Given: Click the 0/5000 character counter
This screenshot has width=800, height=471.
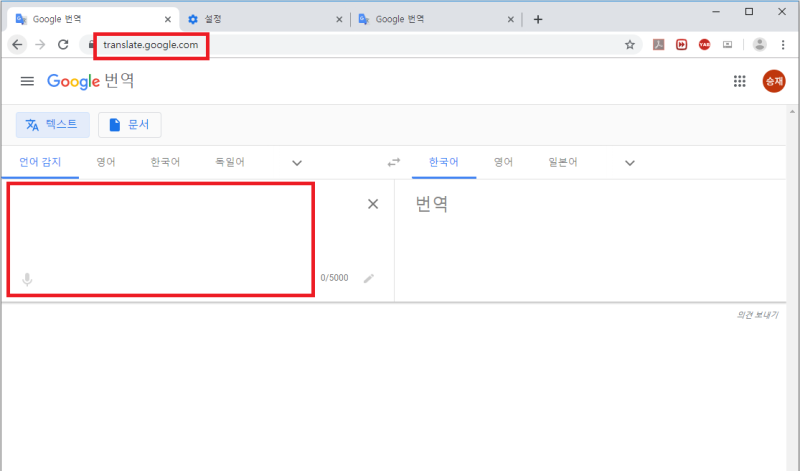Looking at the screenshot, I should point(334,278).
